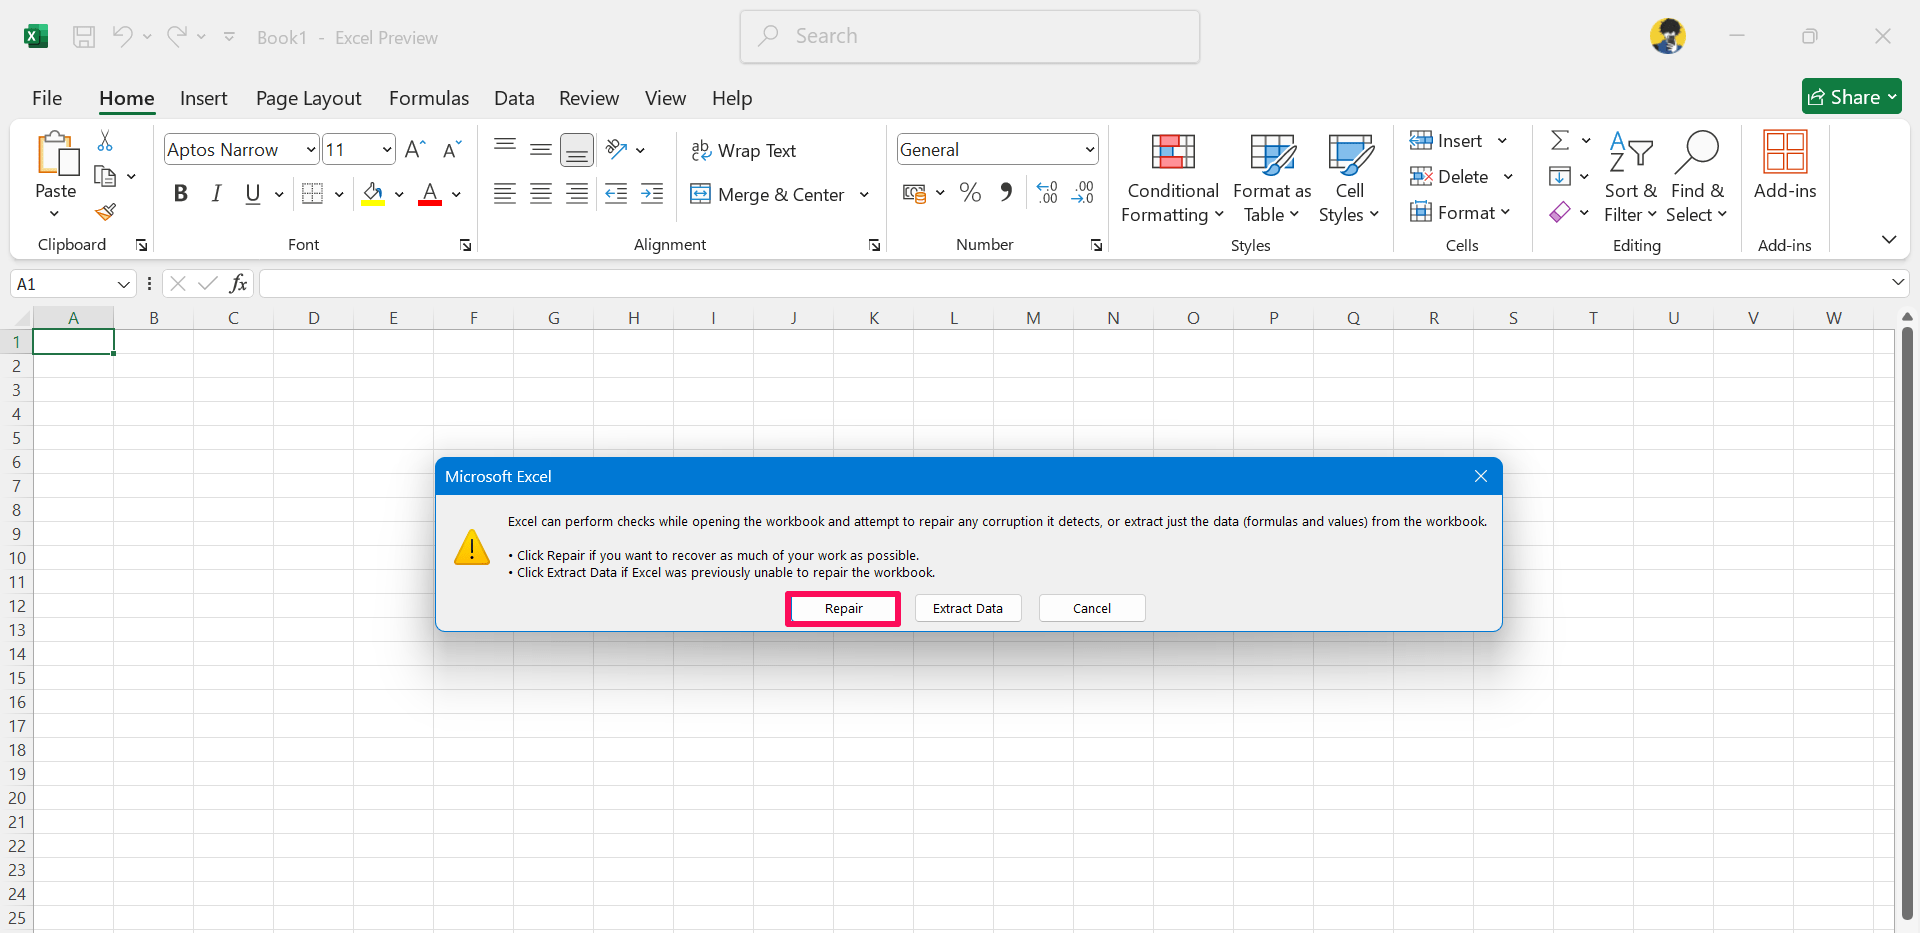The width and height of the screenshot is (1920, 933).
Task: Switch to the Review tab
Action: [x=589, y=98]
